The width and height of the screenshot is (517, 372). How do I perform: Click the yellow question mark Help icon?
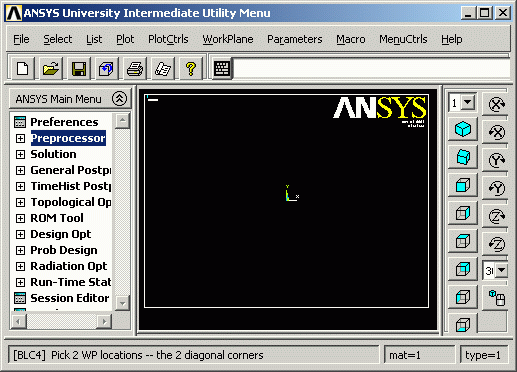pos(191,69)
